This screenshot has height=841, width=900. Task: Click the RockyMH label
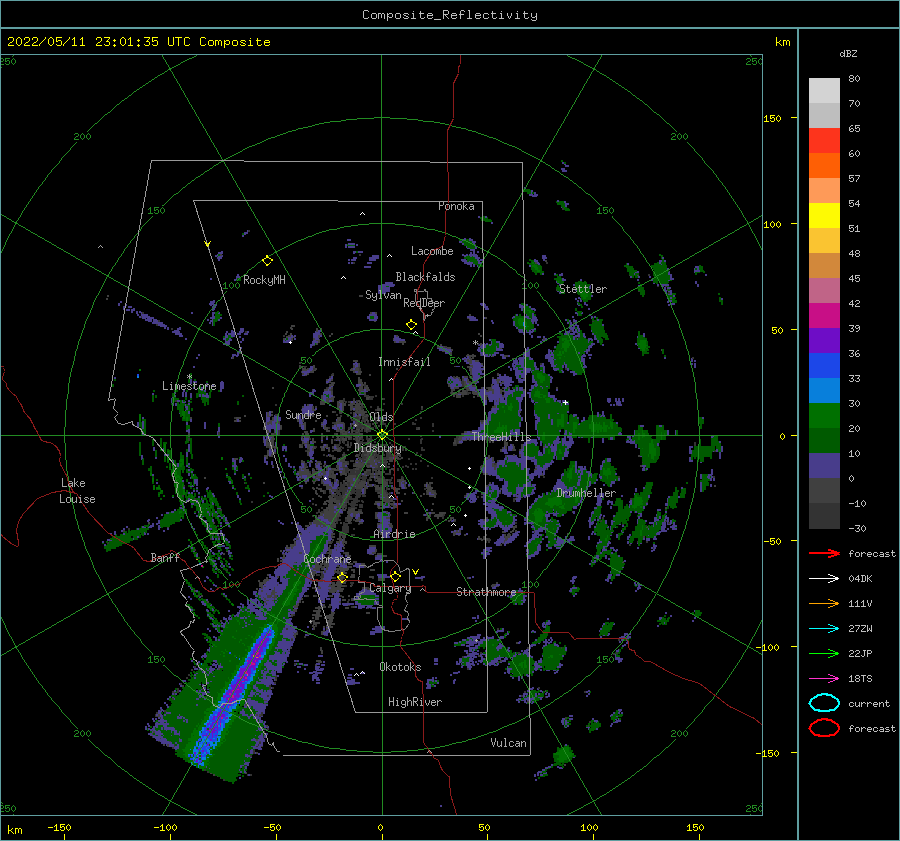[264, 280]
